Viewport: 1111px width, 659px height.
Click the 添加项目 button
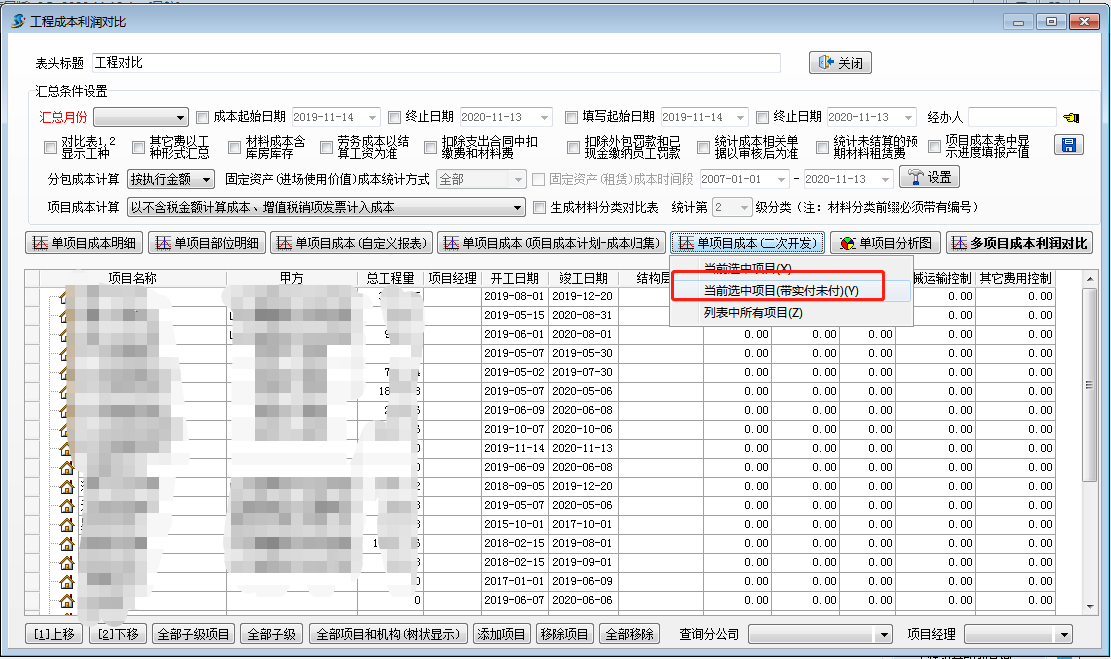coord(501,634)
